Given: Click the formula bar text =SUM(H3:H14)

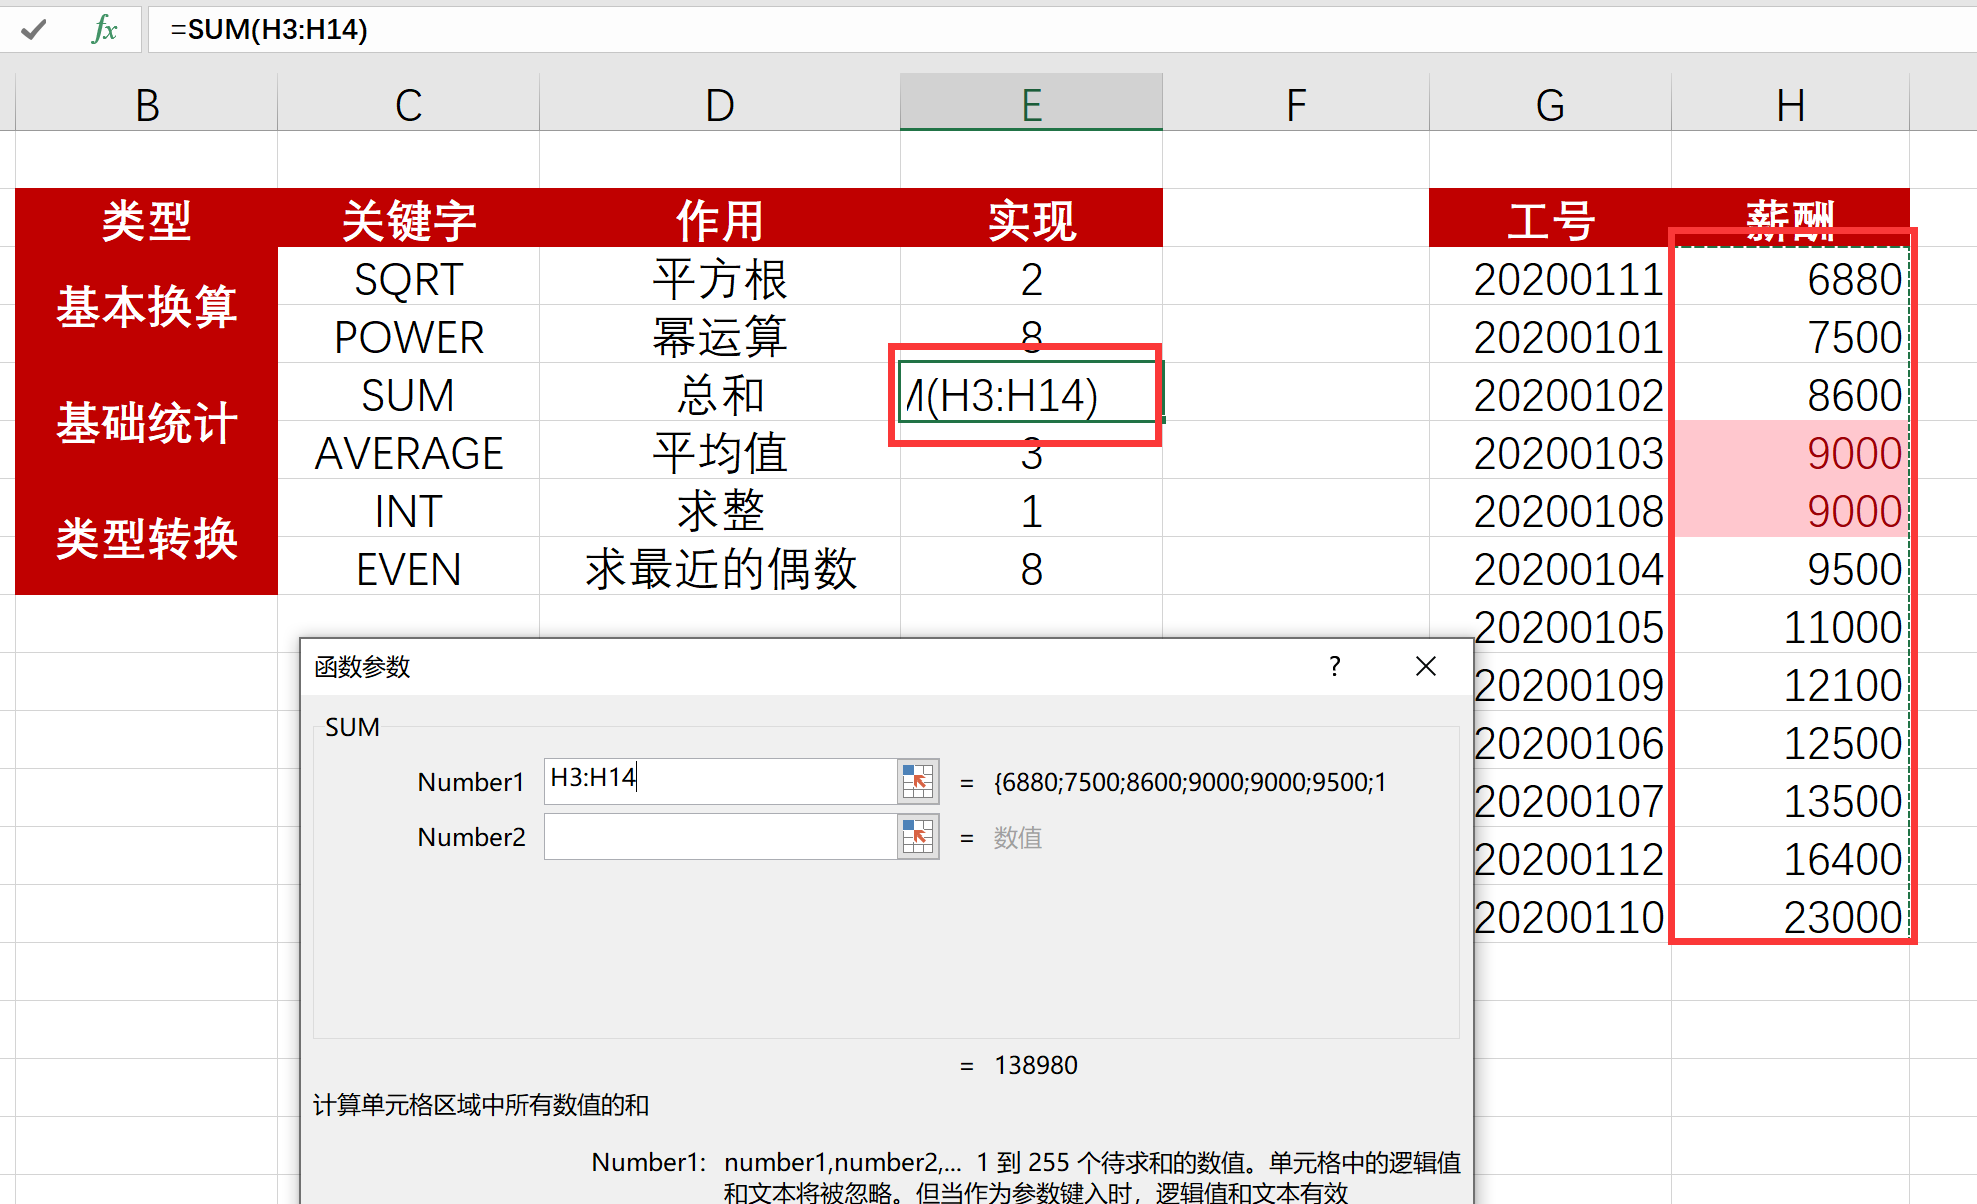Looking at the screenshot, I should (x=269, y=29).
